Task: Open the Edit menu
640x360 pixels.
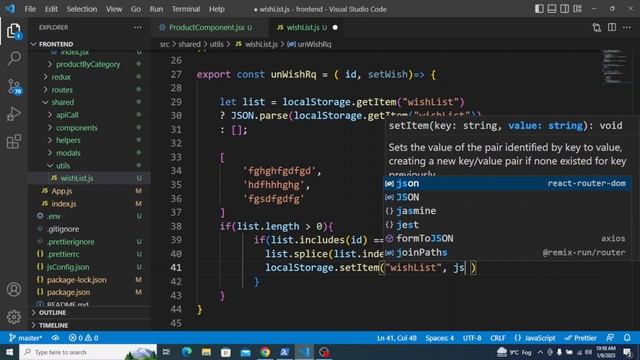Action: (x=51, y=9)
